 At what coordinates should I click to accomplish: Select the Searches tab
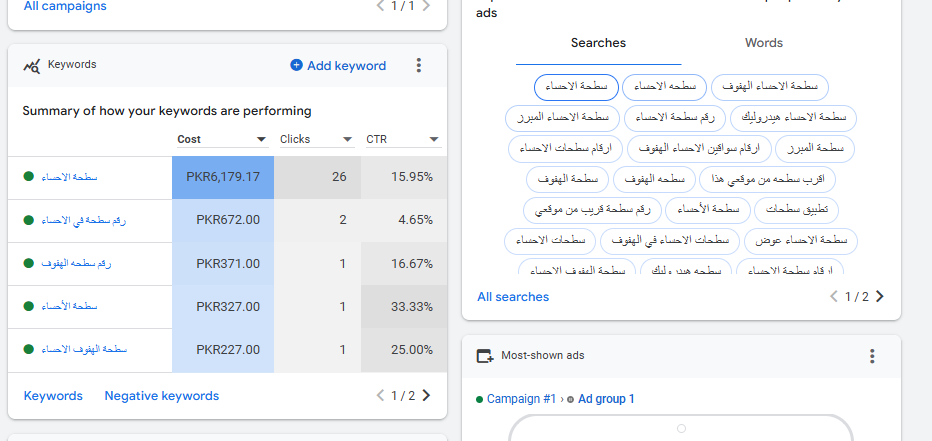[x=598, y=43]
